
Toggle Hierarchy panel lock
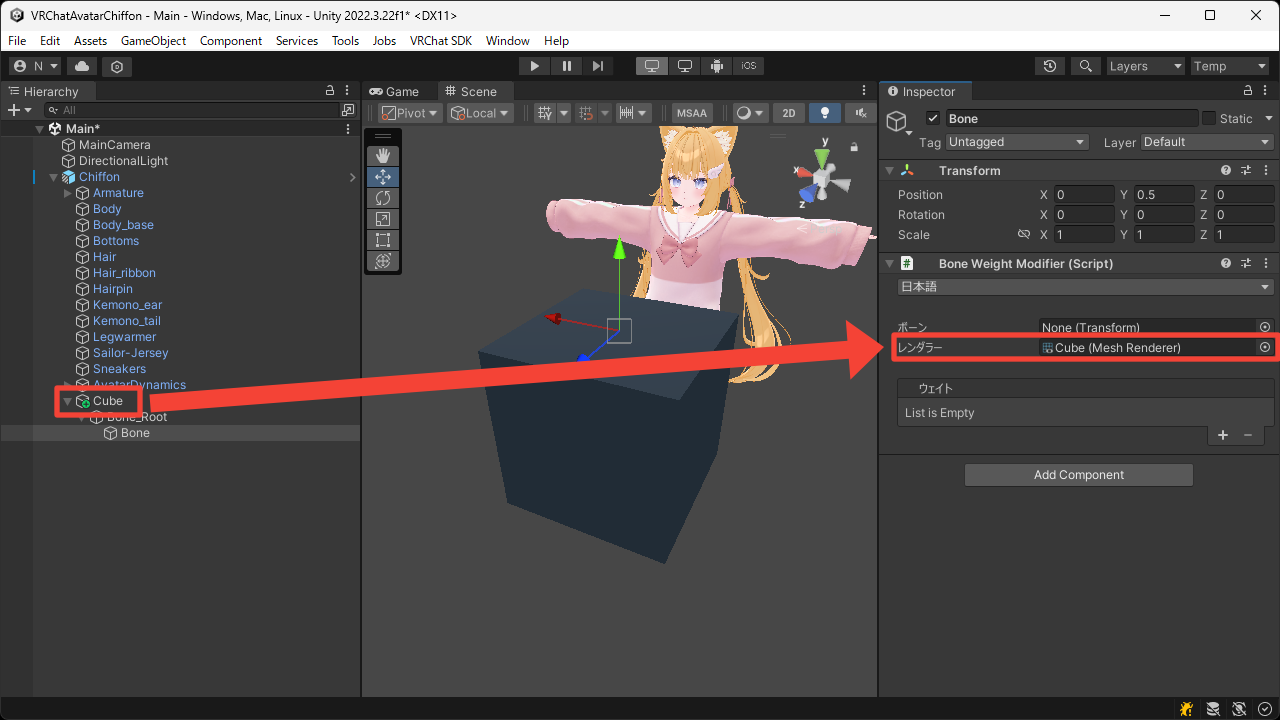(x=330, y=91)
